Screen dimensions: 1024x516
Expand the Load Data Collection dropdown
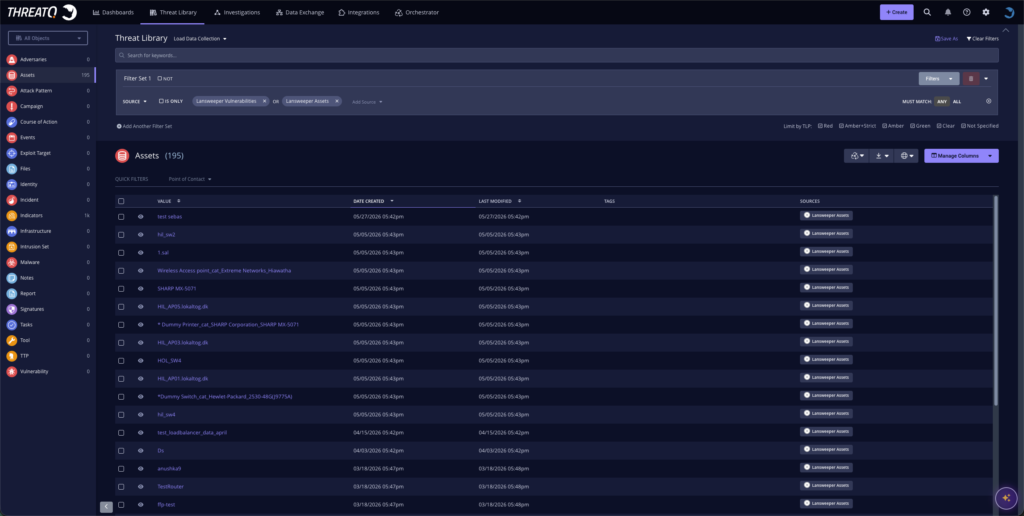200,39
